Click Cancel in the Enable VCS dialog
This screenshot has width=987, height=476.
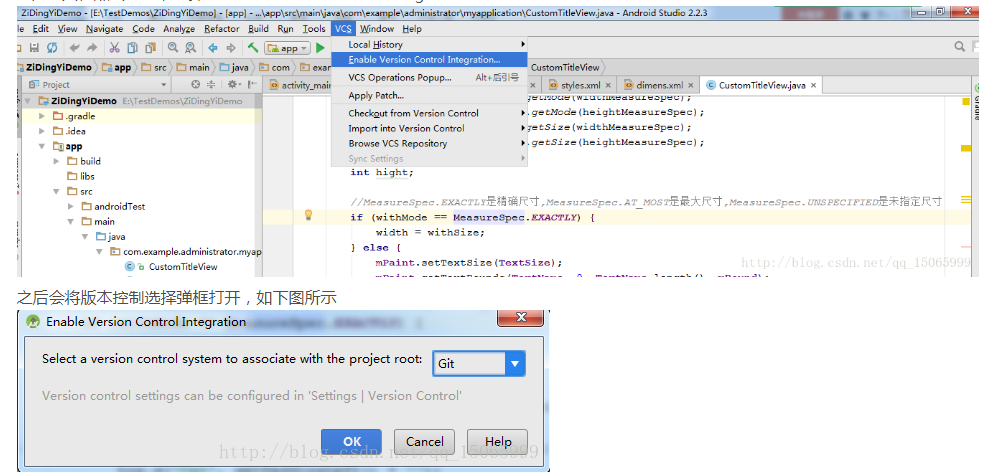pos(424,441)
